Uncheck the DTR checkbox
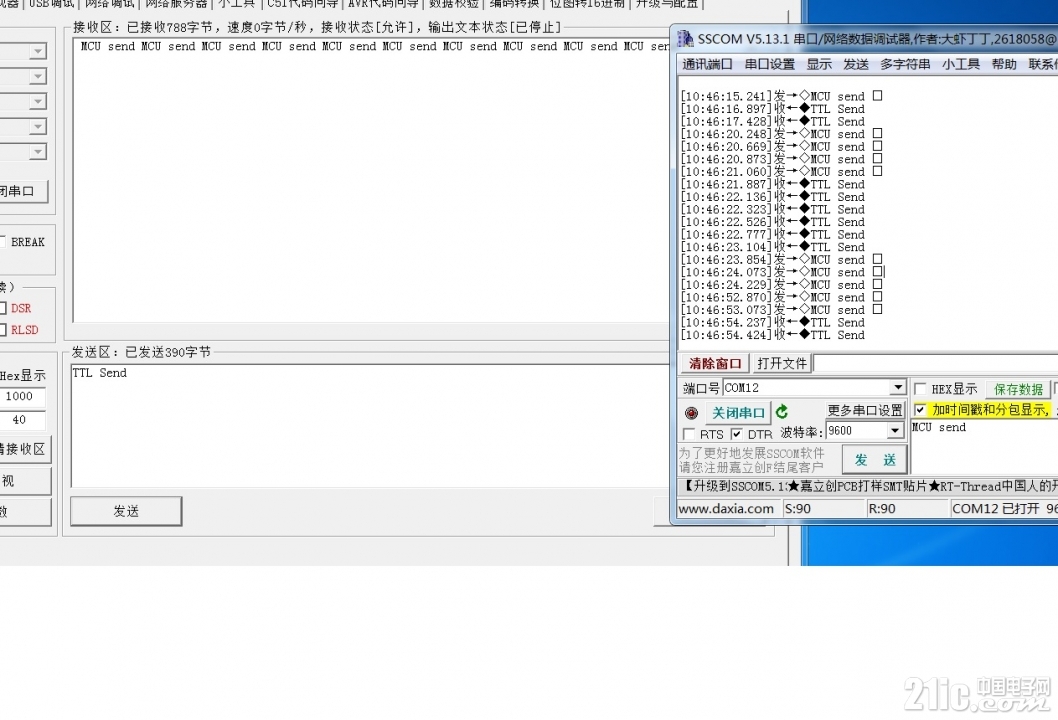 [x=736, y=434]
